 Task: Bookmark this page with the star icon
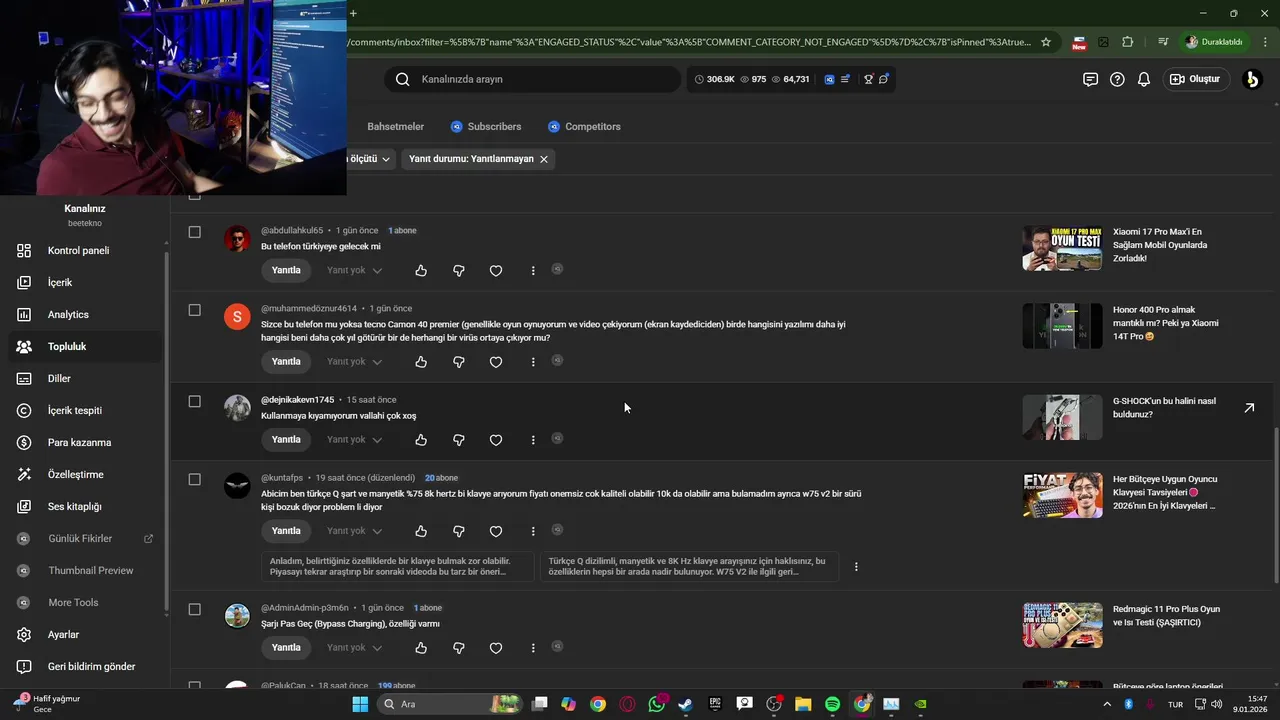coord(1046,42)
